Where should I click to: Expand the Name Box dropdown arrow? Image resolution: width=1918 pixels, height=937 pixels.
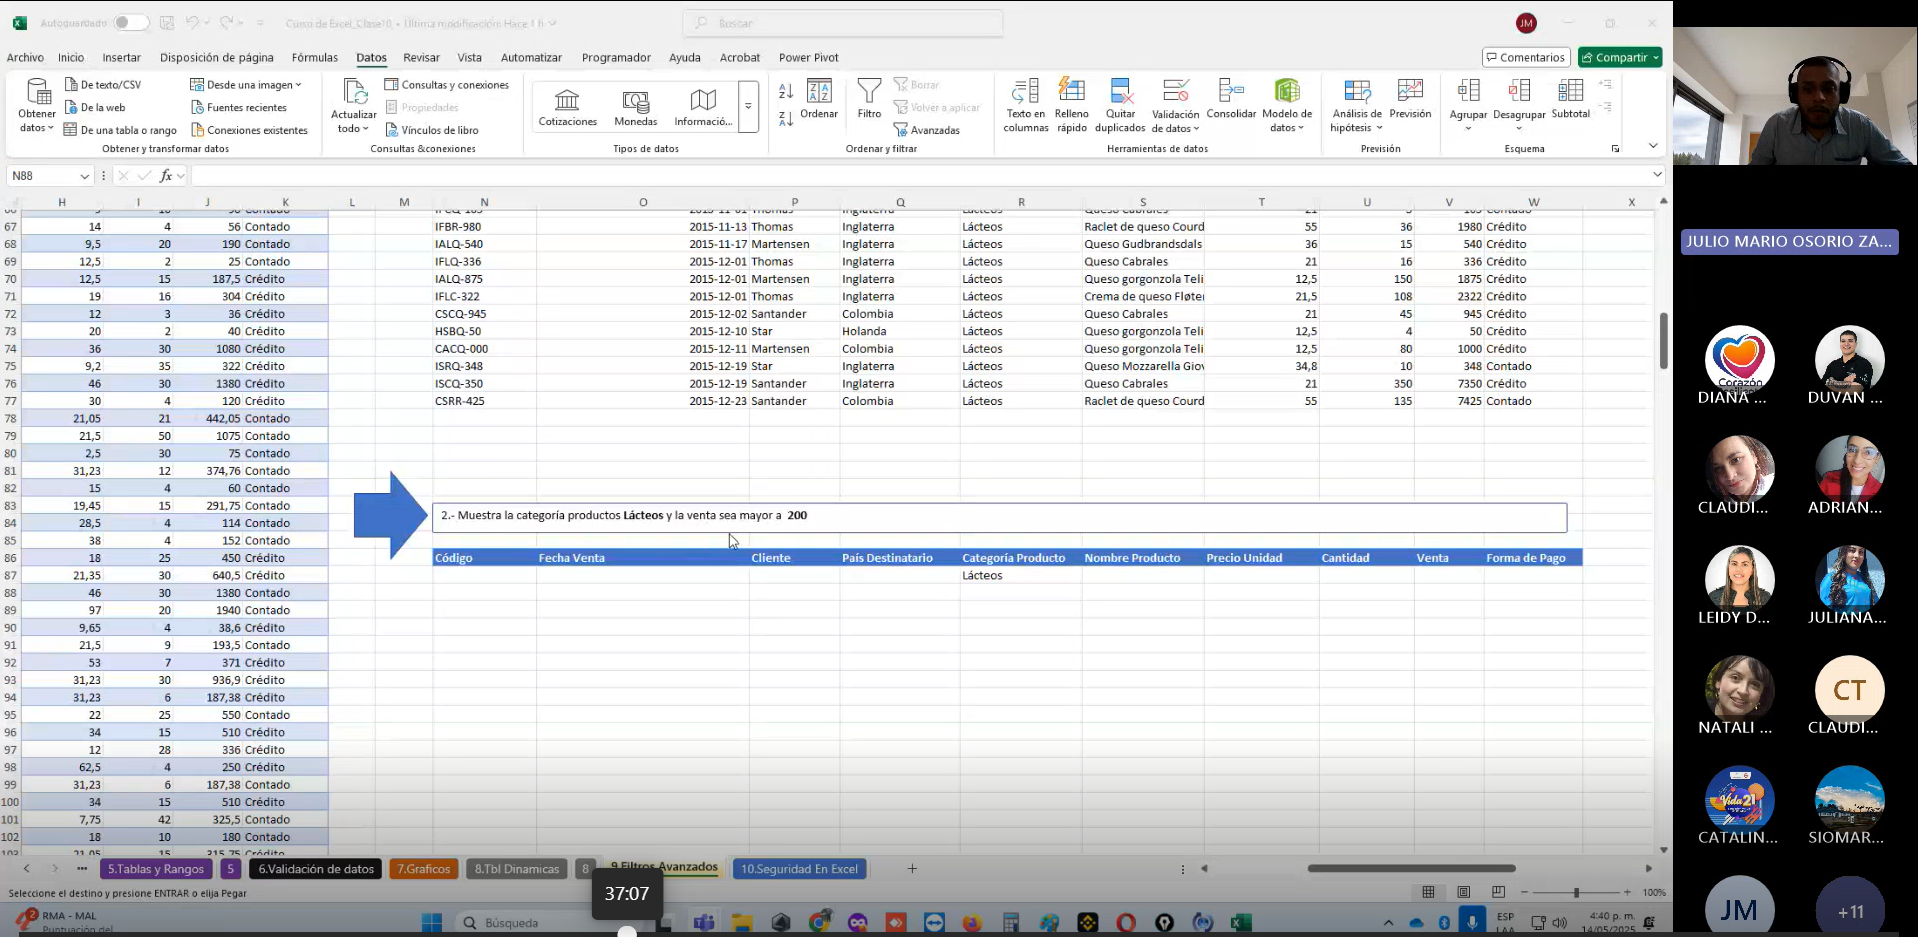coord(84,176)
